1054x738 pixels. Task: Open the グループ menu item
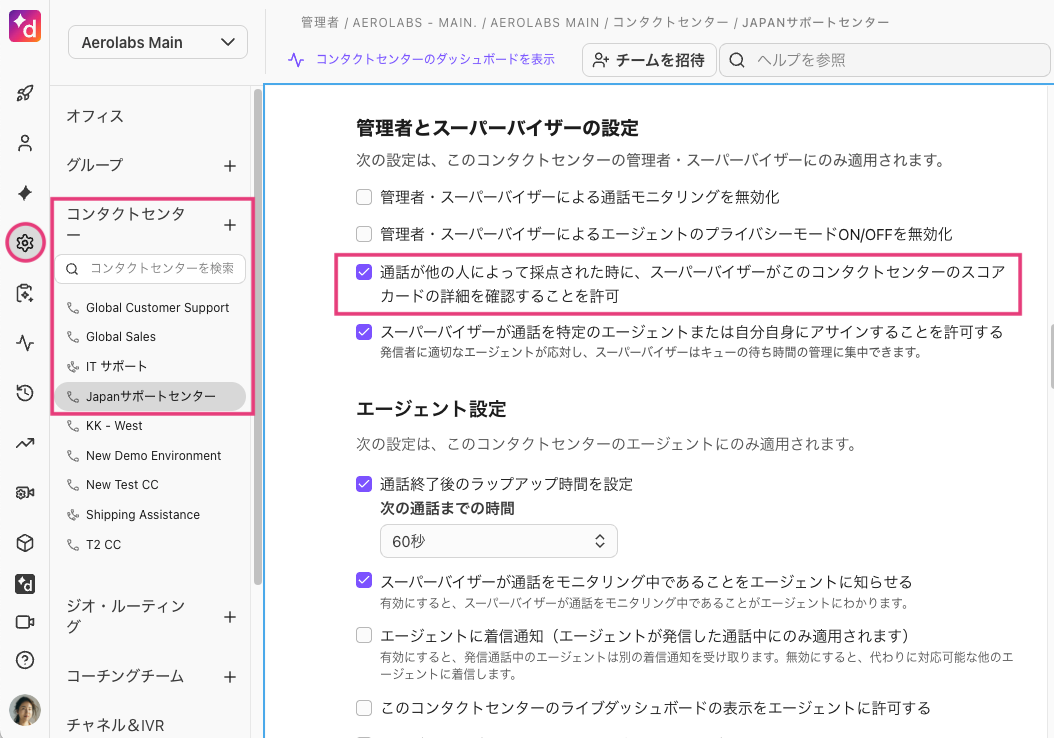click(95, 165)
